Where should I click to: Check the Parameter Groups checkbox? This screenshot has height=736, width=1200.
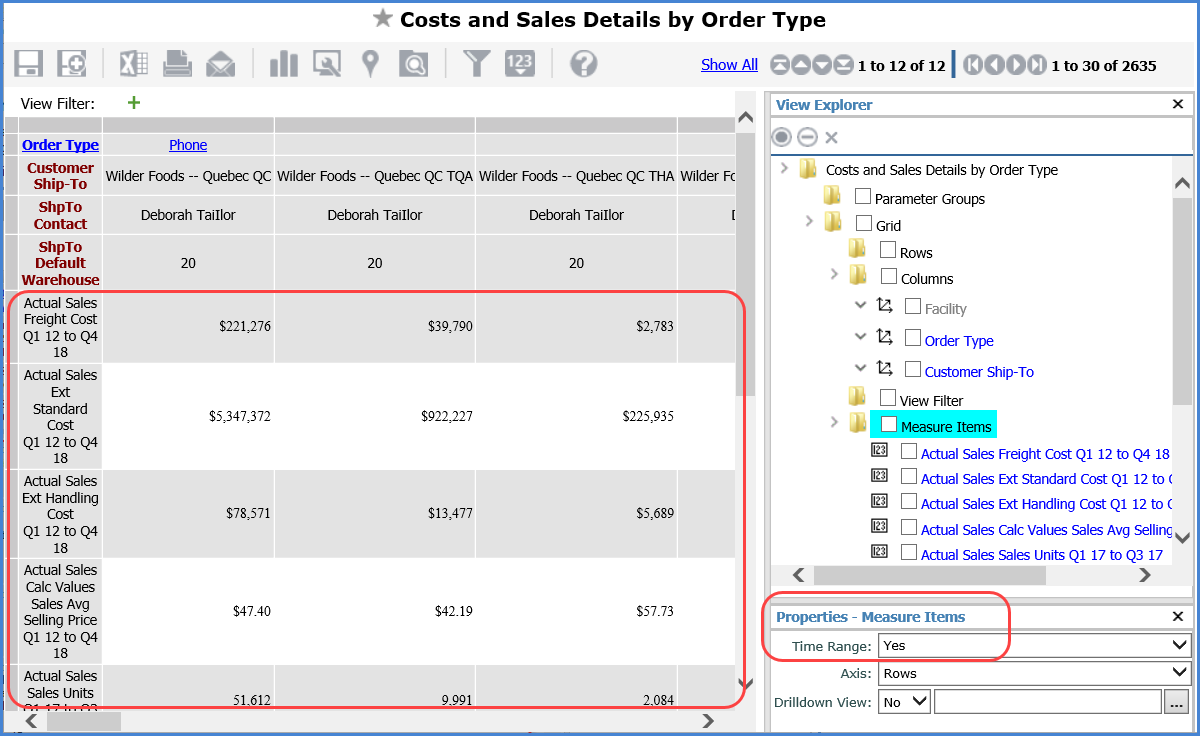863,198
